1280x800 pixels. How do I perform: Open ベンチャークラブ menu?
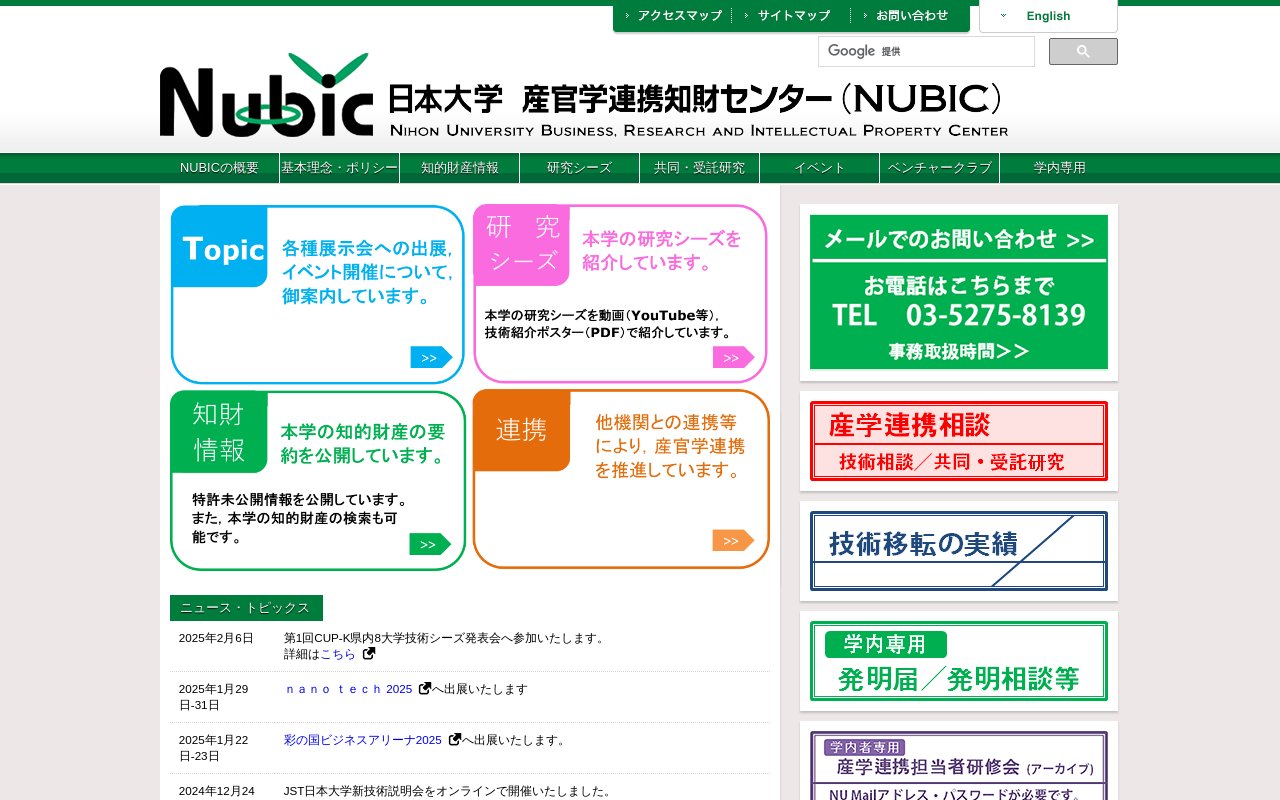coord(939,168)
